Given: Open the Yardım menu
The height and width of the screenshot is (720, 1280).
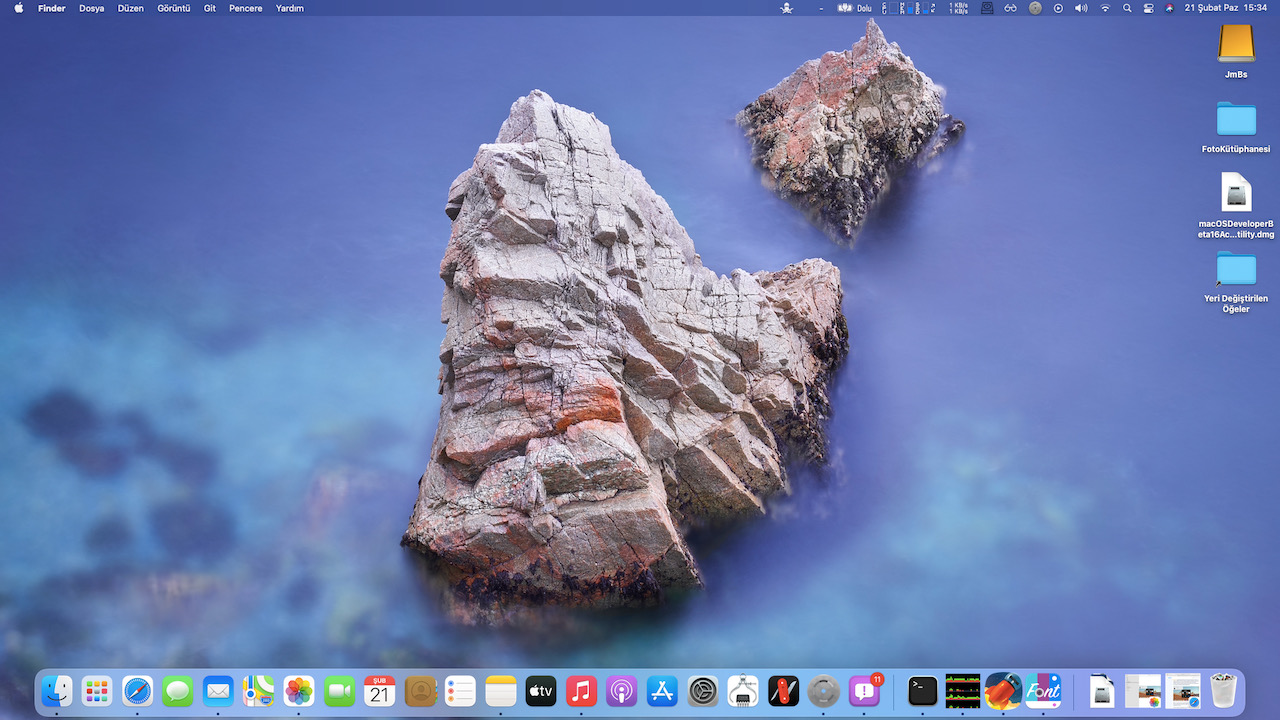Looking at the screenshot, I should point(290,8).
